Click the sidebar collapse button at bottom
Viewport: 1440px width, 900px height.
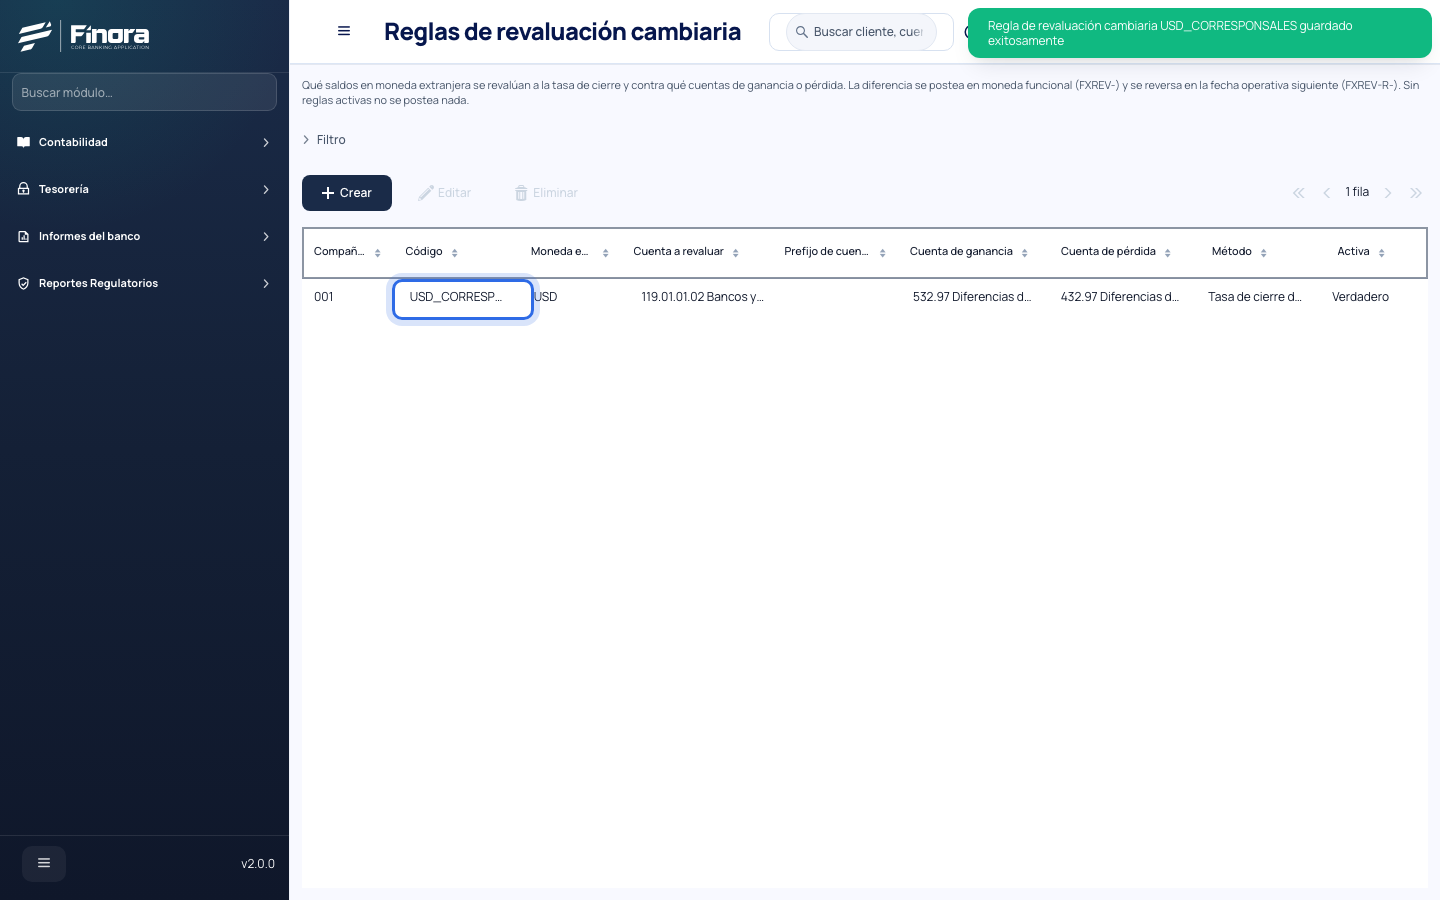44,863
